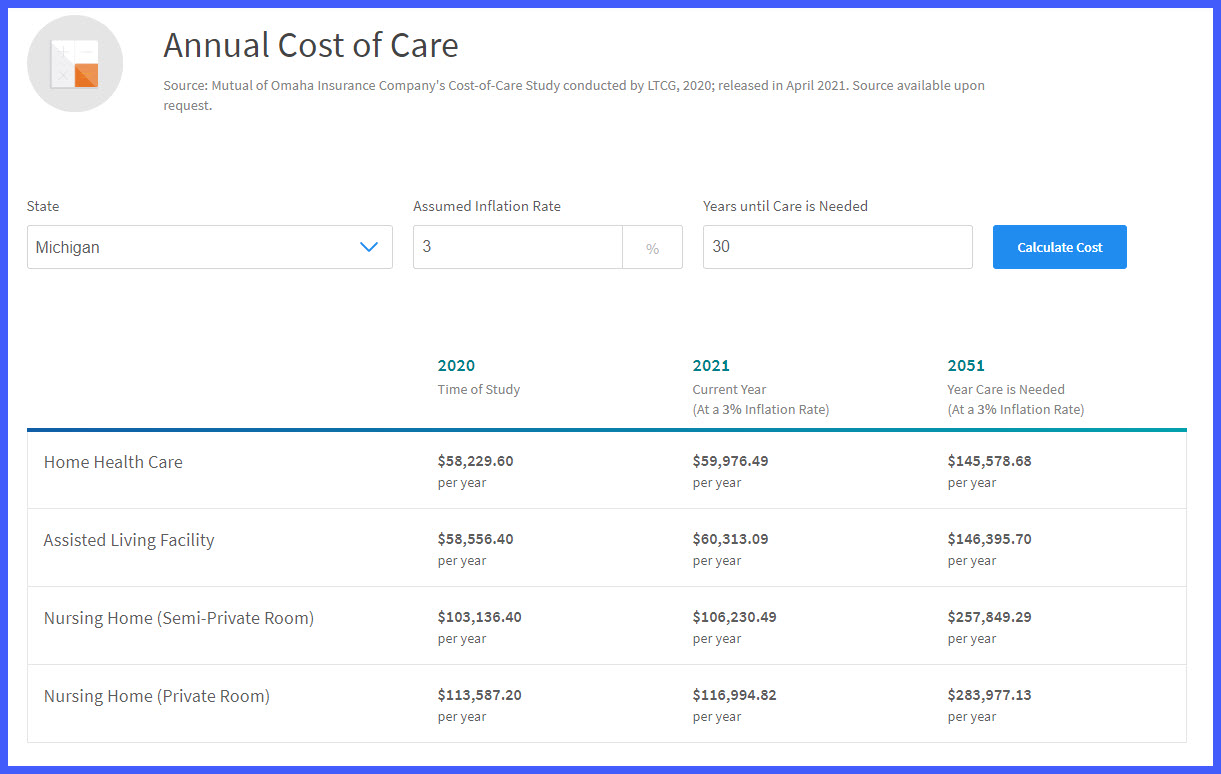Click the $103,136.40 semi-private room cost
The image size is (1221, 774).
pos(480,617)
